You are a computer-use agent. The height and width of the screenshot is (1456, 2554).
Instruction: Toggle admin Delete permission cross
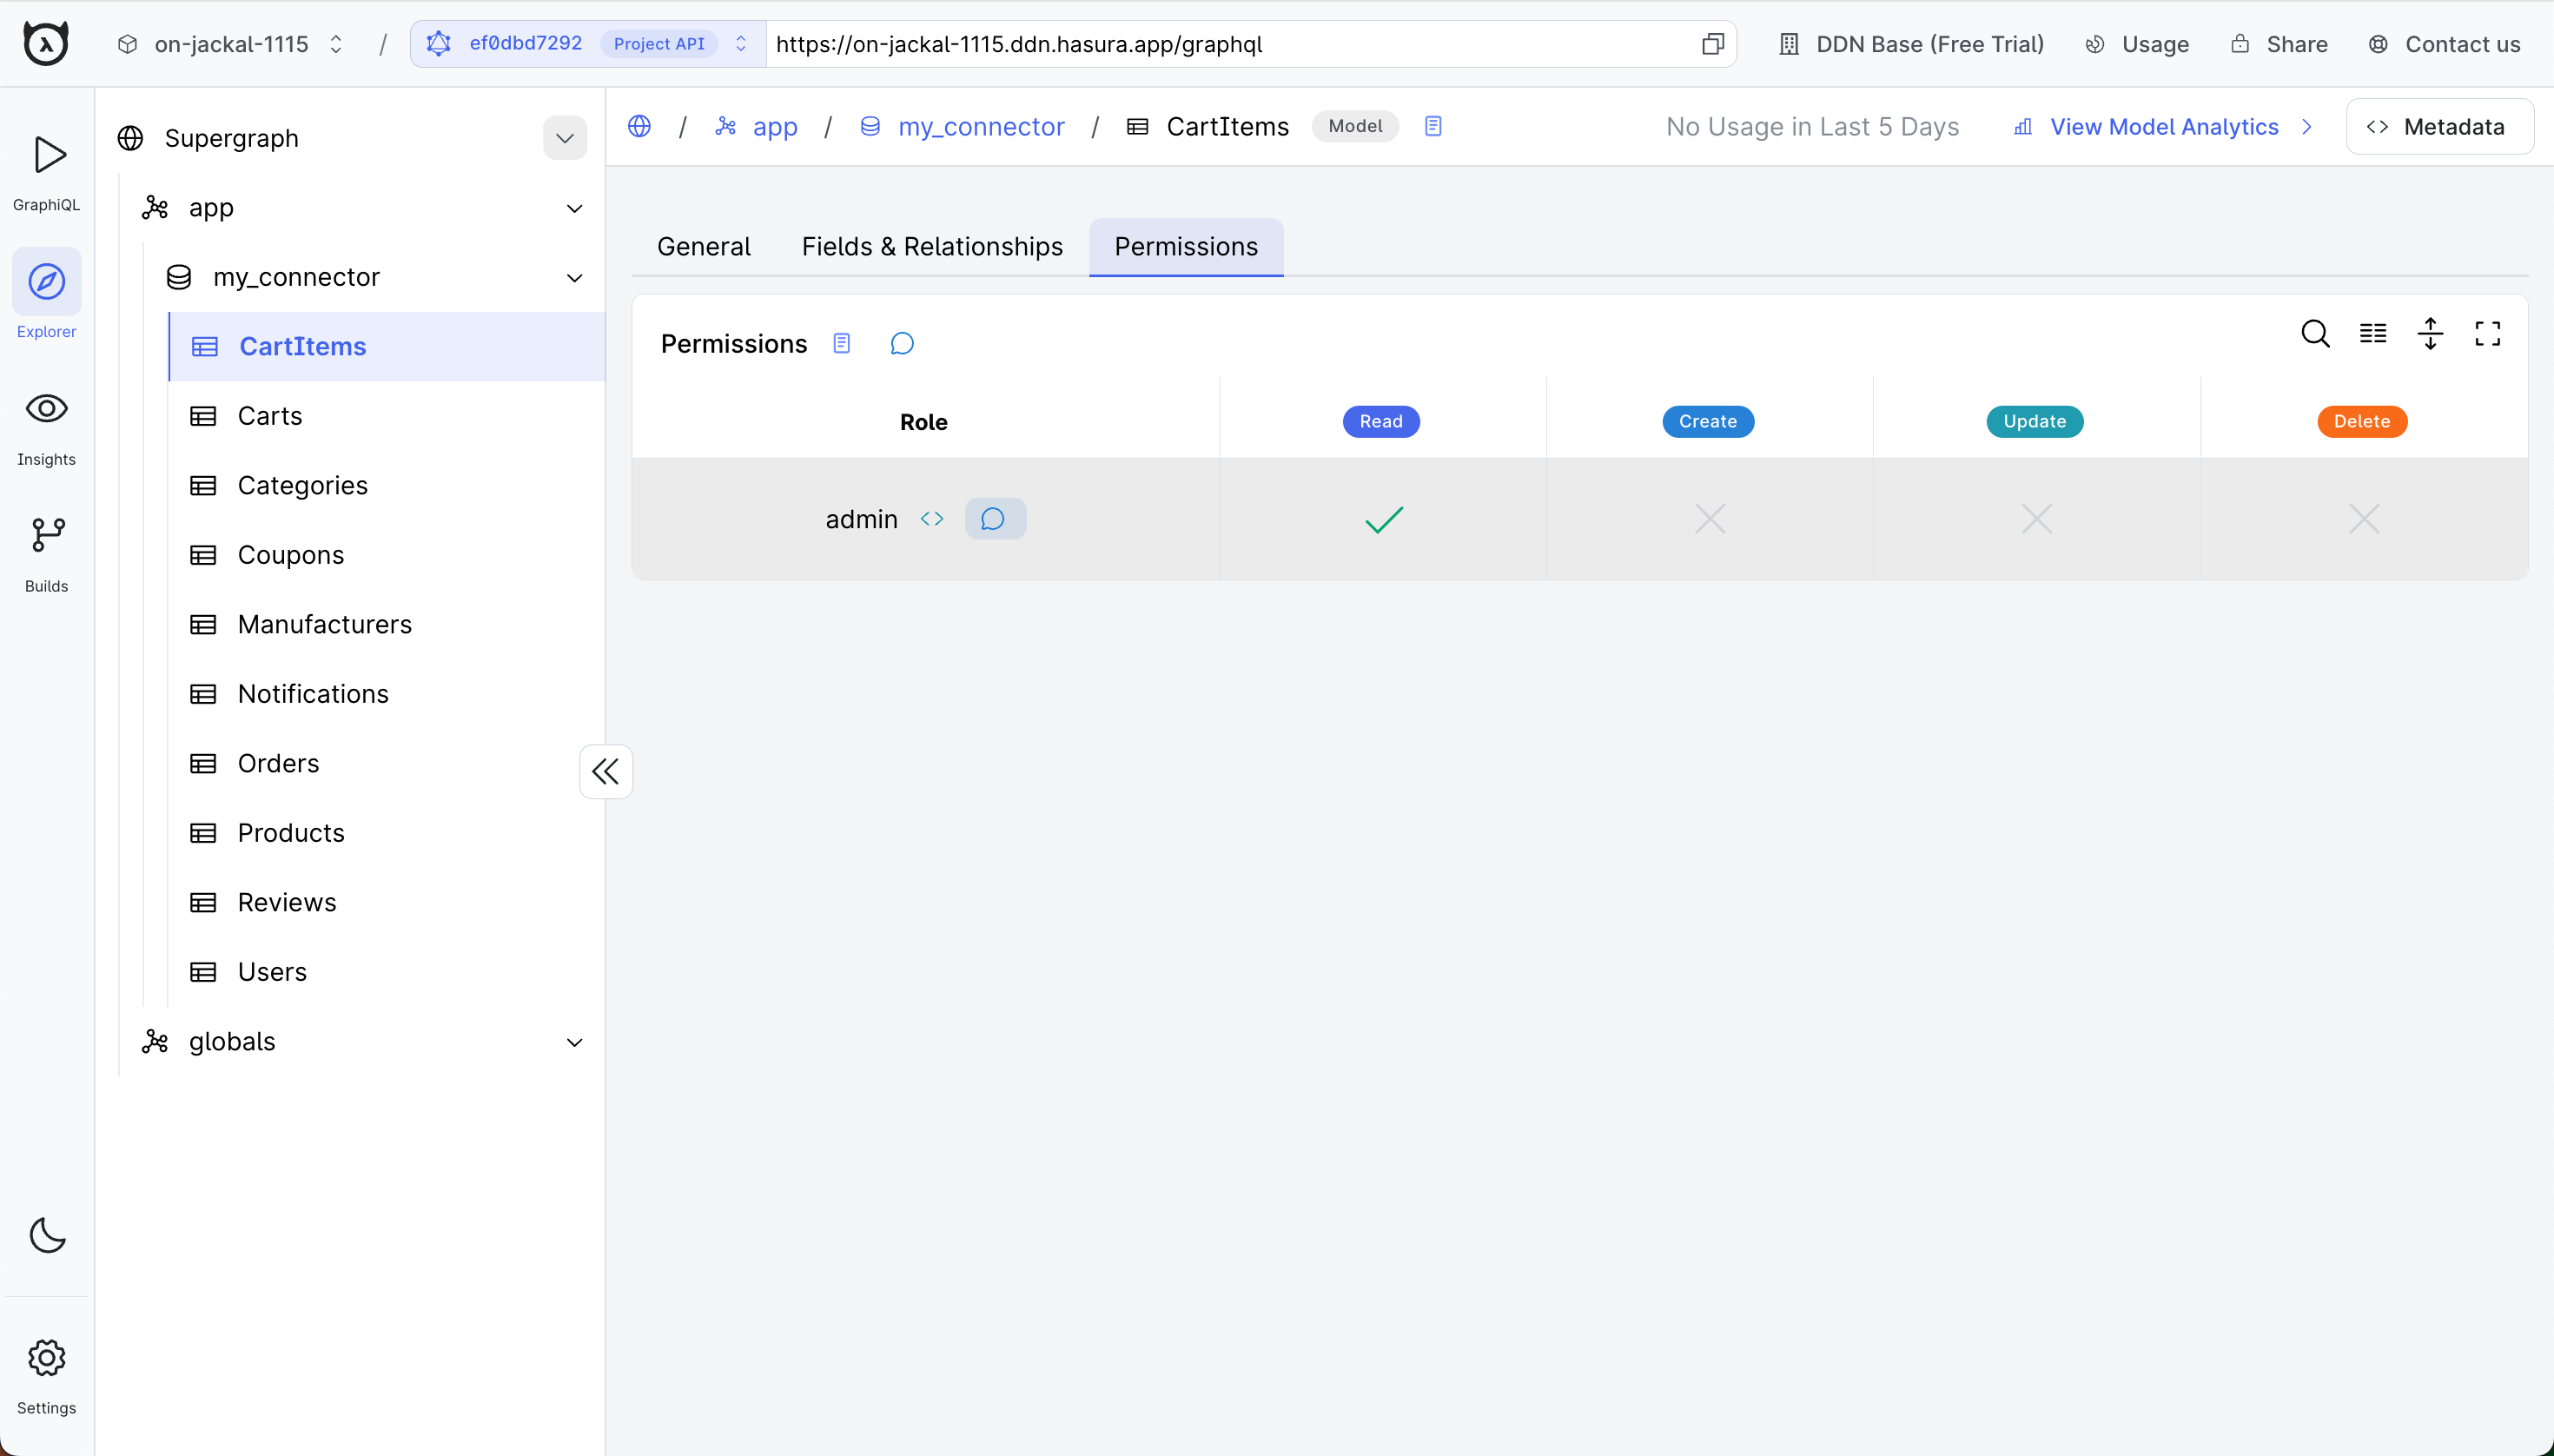pyautogui.click(x=2363, y=519)
